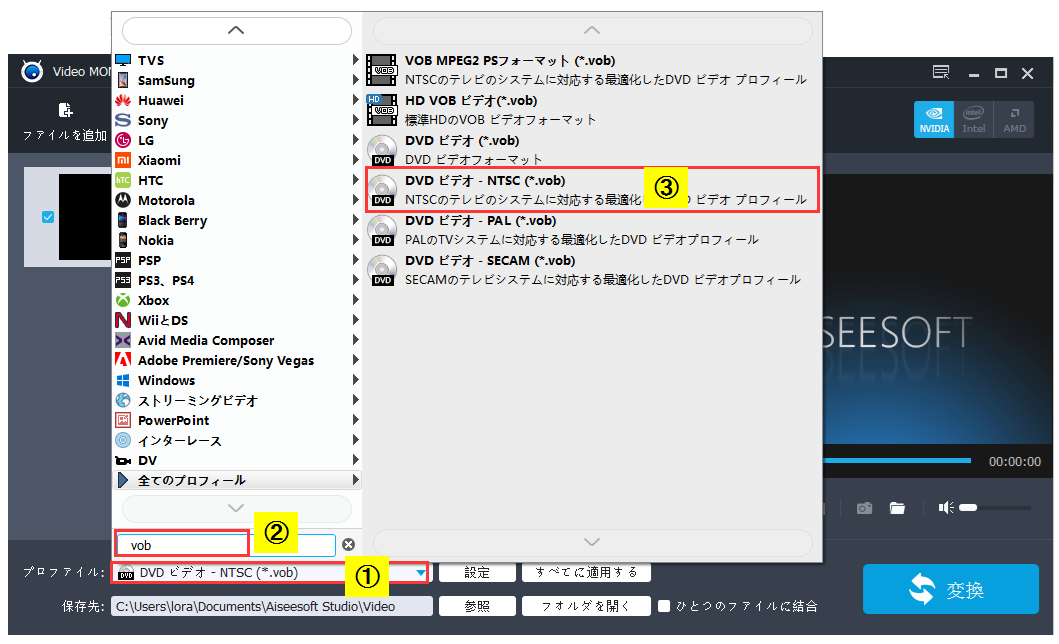
Task: Click the VOB MPEG2 PS film icon
Action: click(x=382, y=70)
